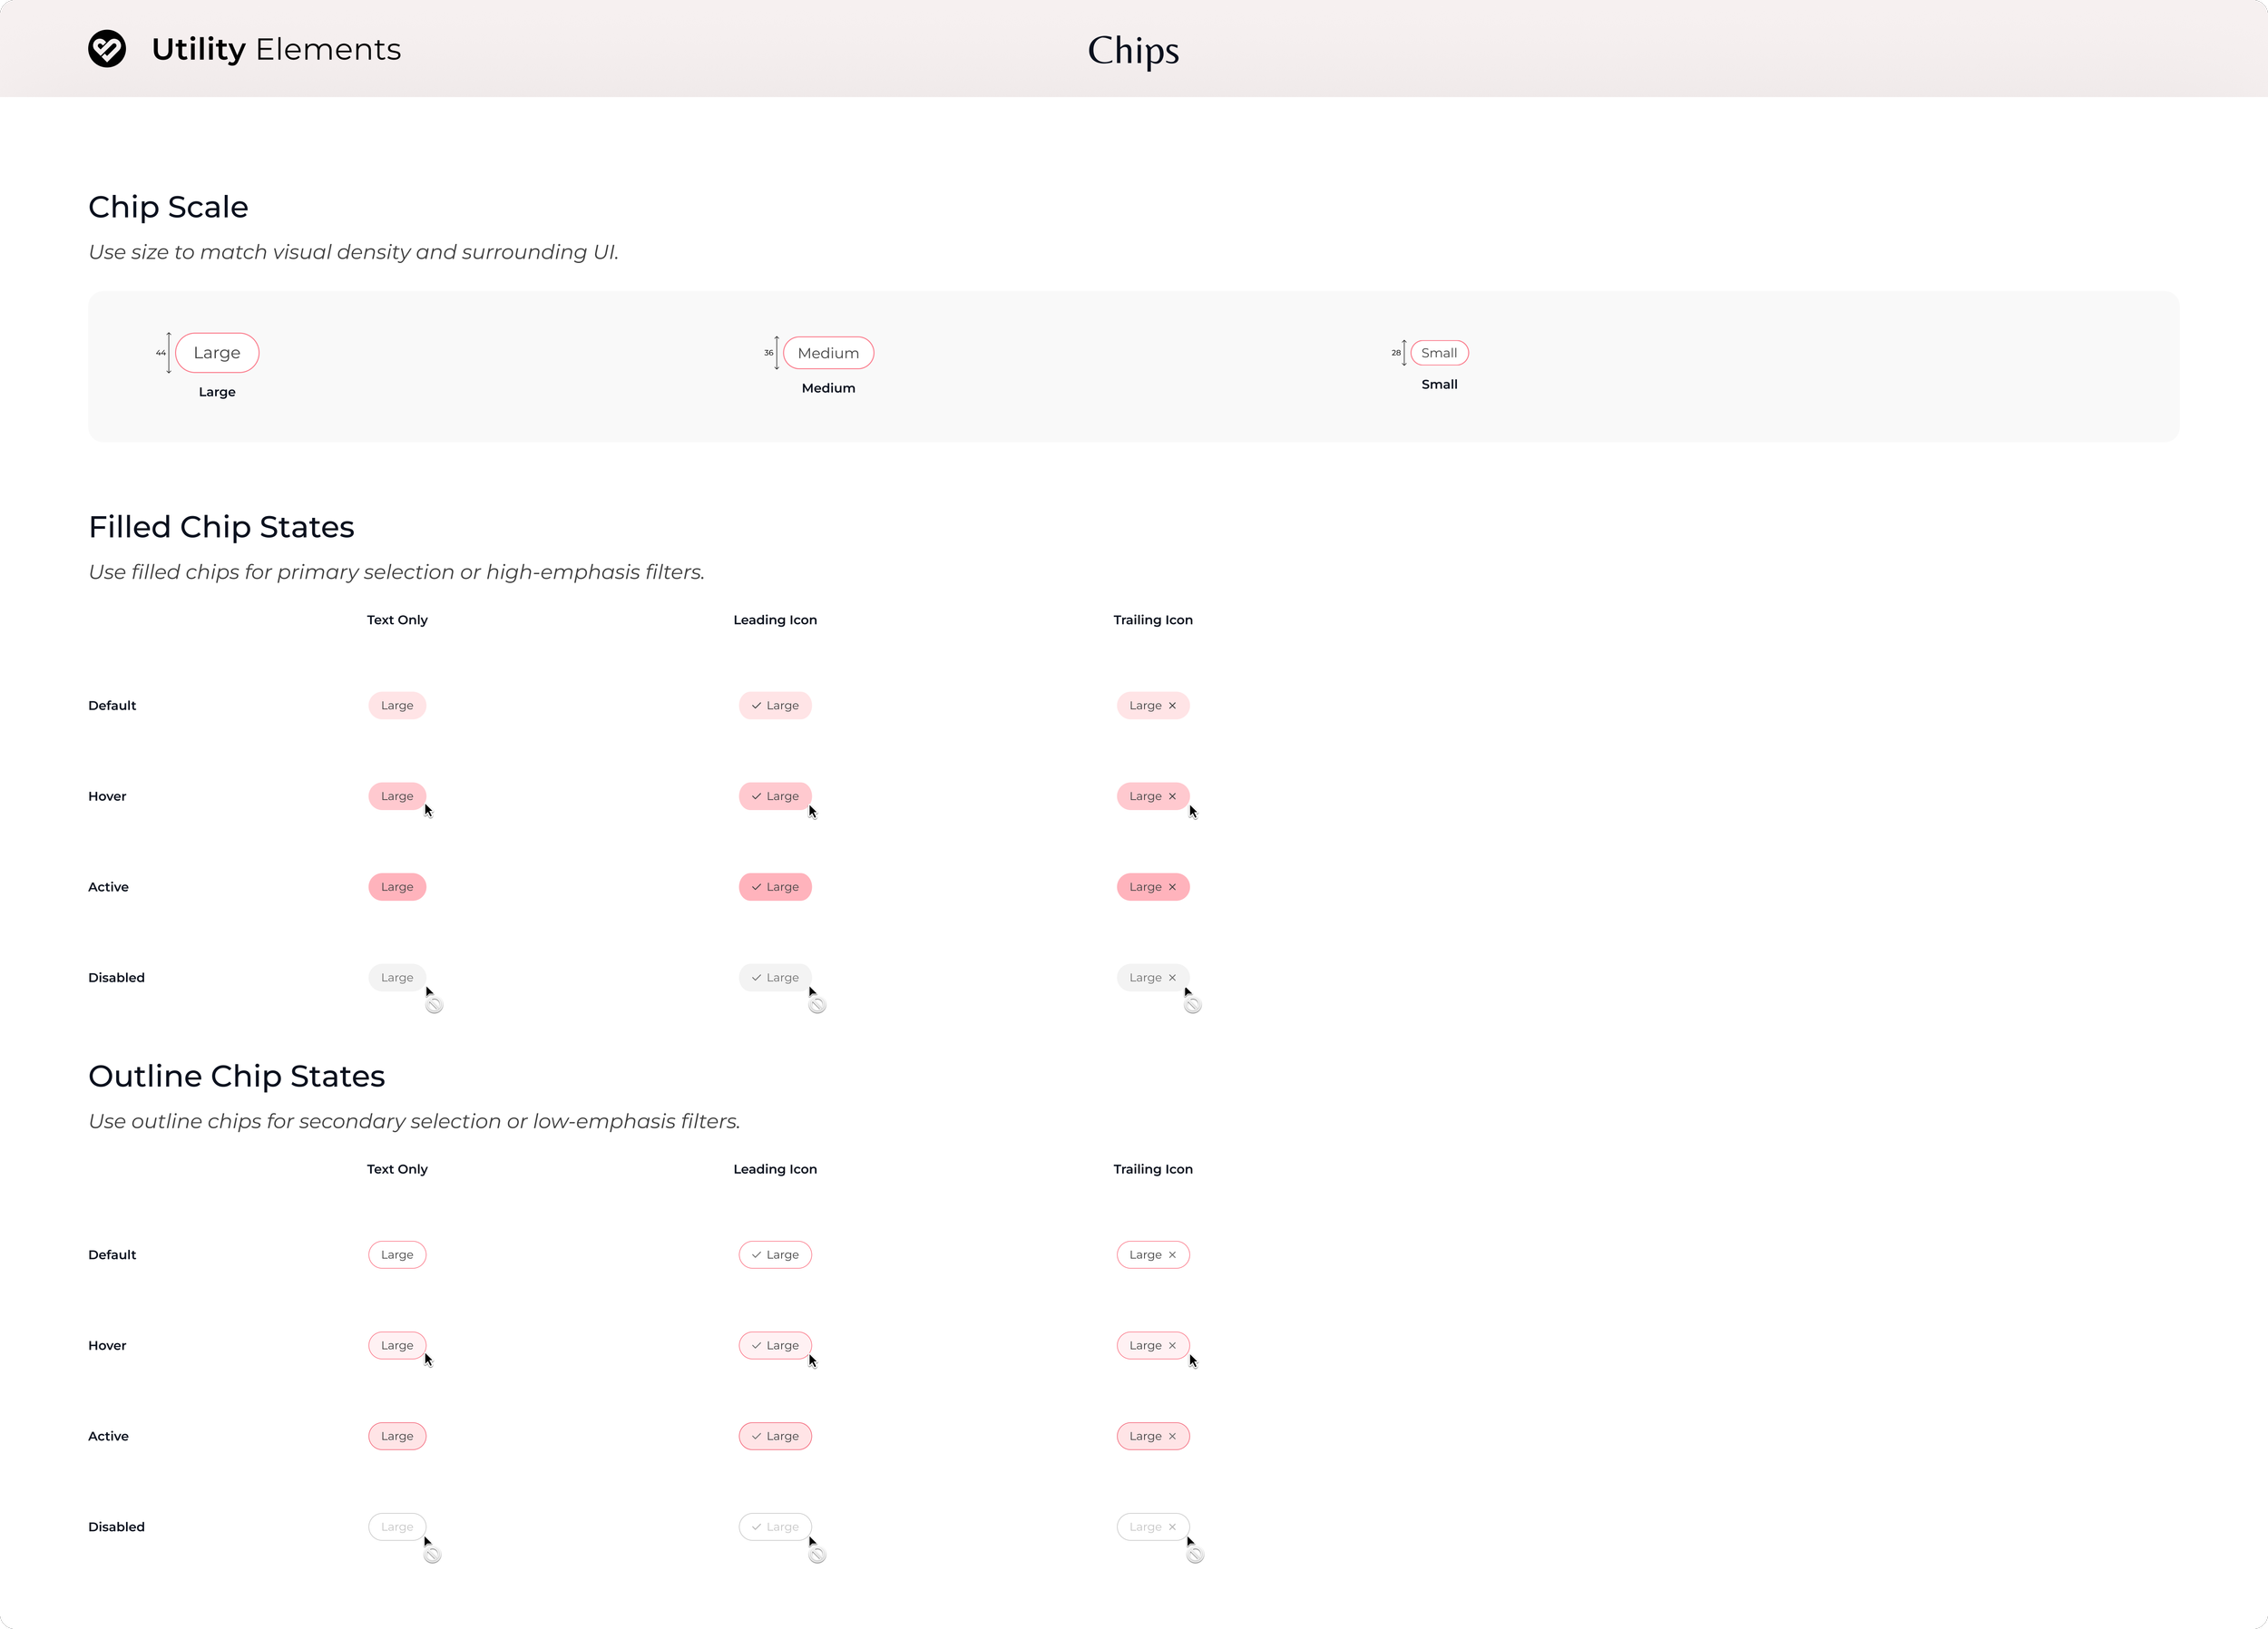The width and height of the screenshot is (2268, 1629).
Task: Select the Medium chip in Chip Scale
Action: (828, 353)
